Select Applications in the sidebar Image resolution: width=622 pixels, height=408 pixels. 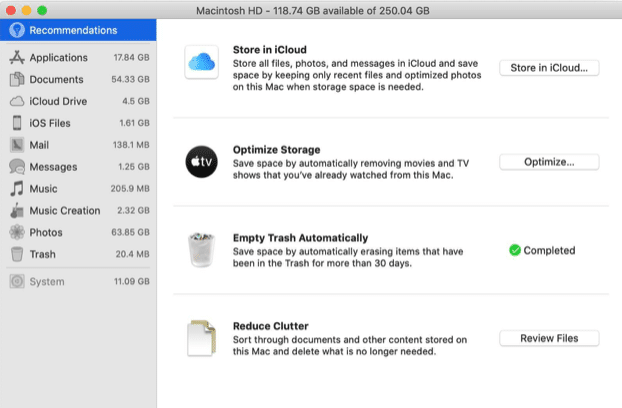[58, 58]
